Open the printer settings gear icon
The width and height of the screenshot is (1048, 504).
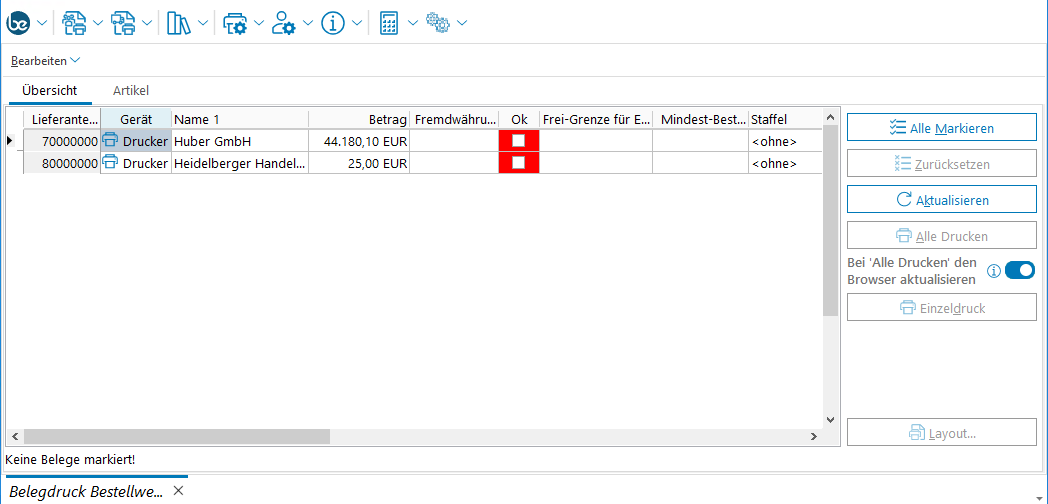click(235, 23)
